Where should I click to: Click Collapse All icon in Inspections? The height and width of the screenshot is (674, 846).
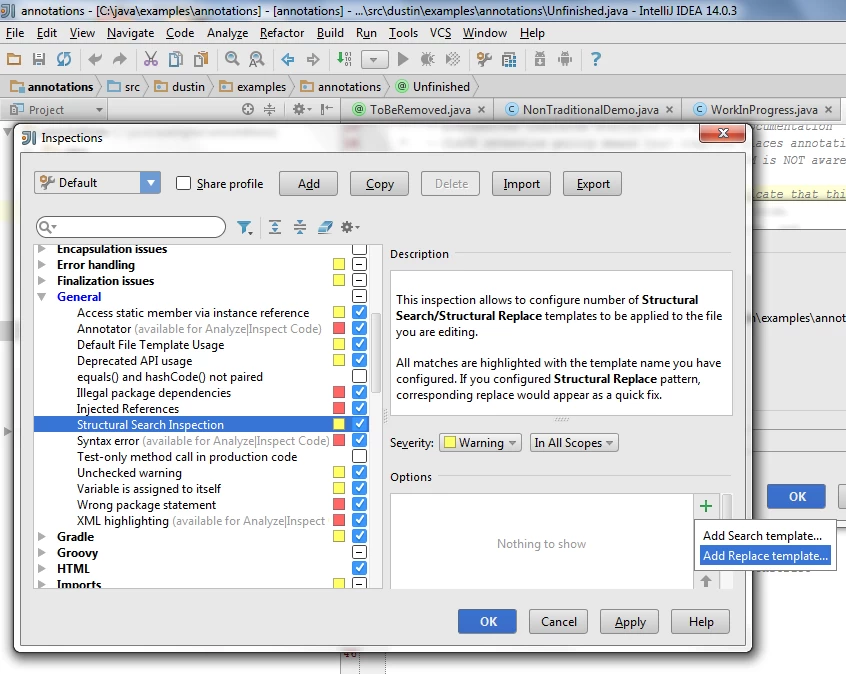(300, 227)
